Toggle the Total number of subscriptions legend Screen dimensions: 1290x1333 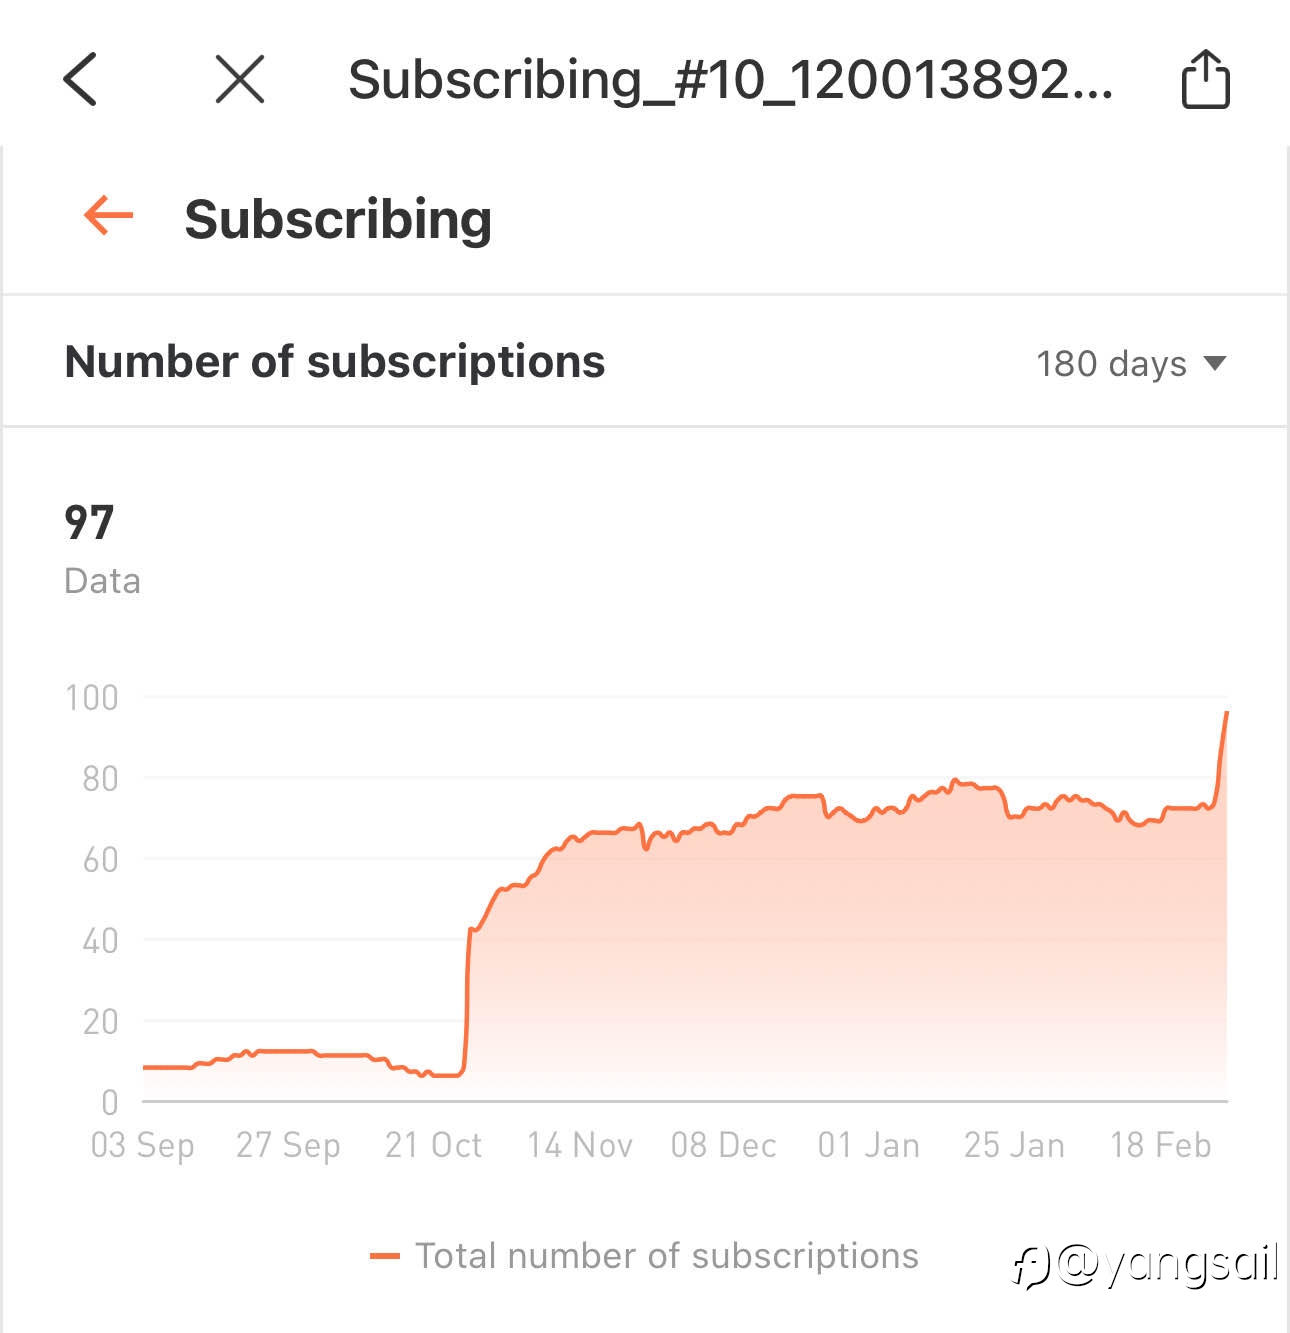[644, 1256]
